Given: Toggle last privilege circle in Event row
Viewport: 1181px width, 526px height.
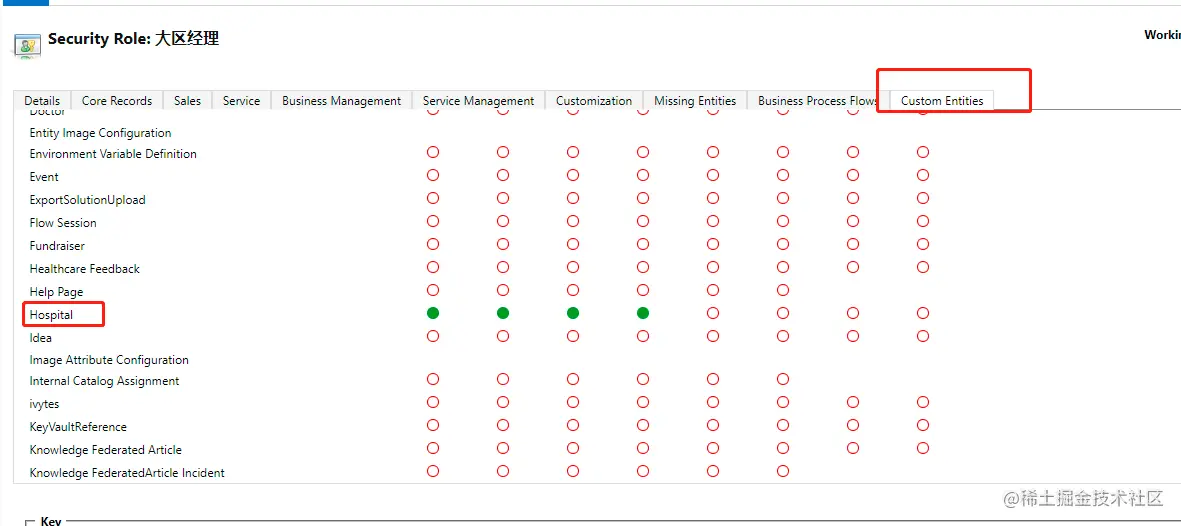Looking at the screenshot, I should tap(923, 176).
